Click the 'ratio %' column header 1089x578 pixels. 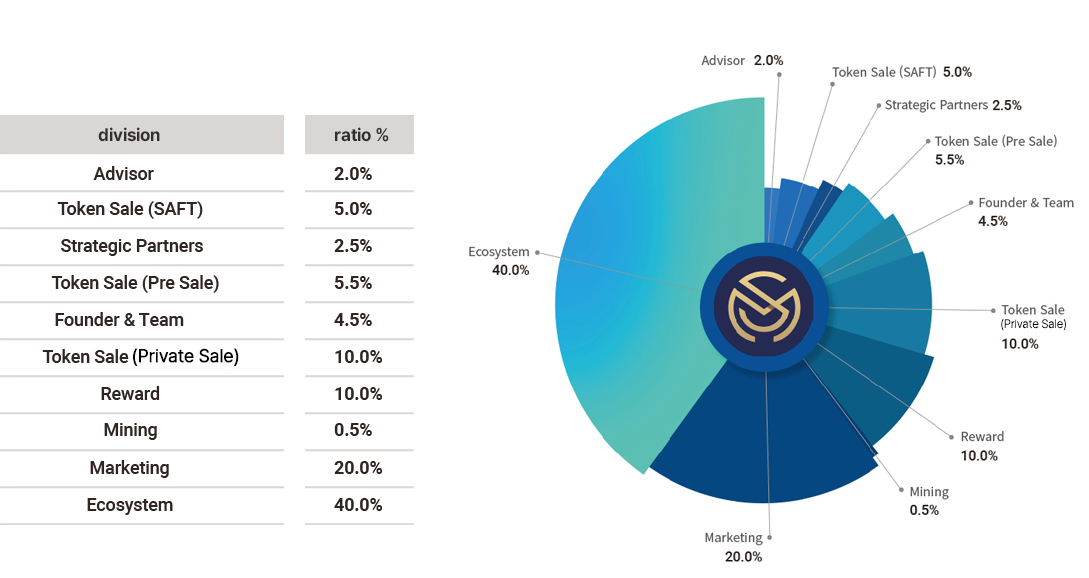[x=359, y=135]
